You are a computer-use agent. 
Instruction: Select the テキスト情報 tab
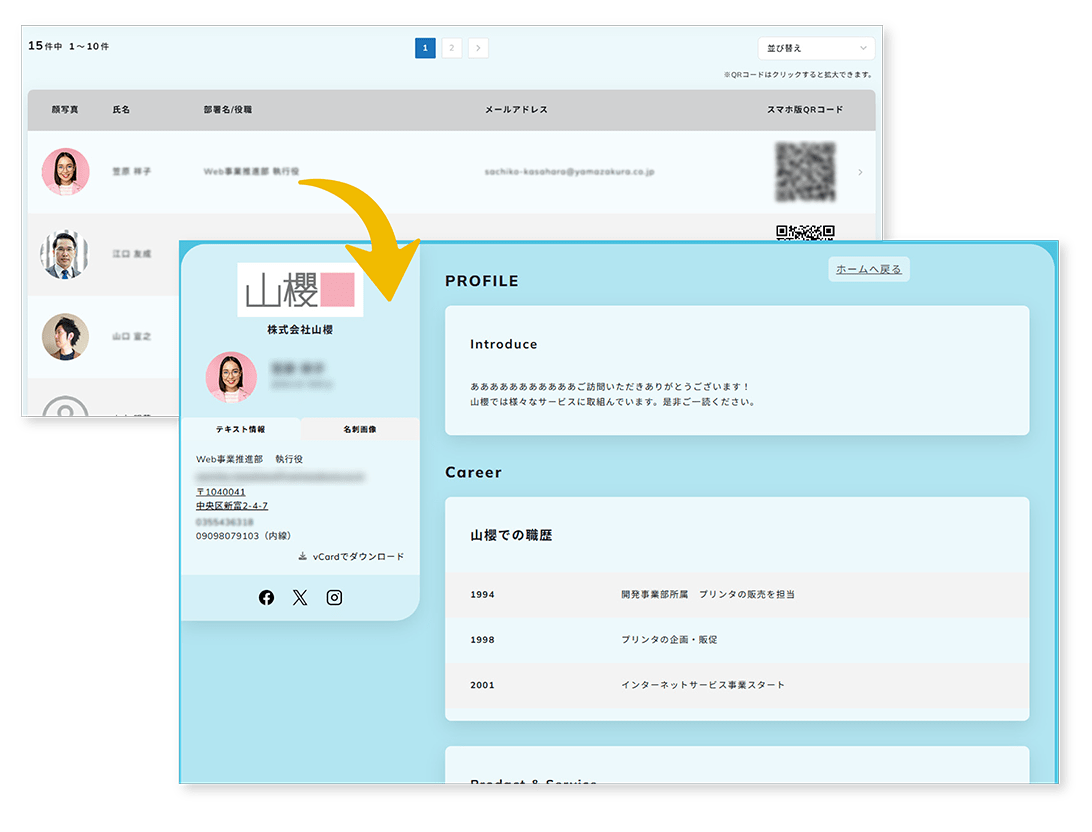click(240, 429)
